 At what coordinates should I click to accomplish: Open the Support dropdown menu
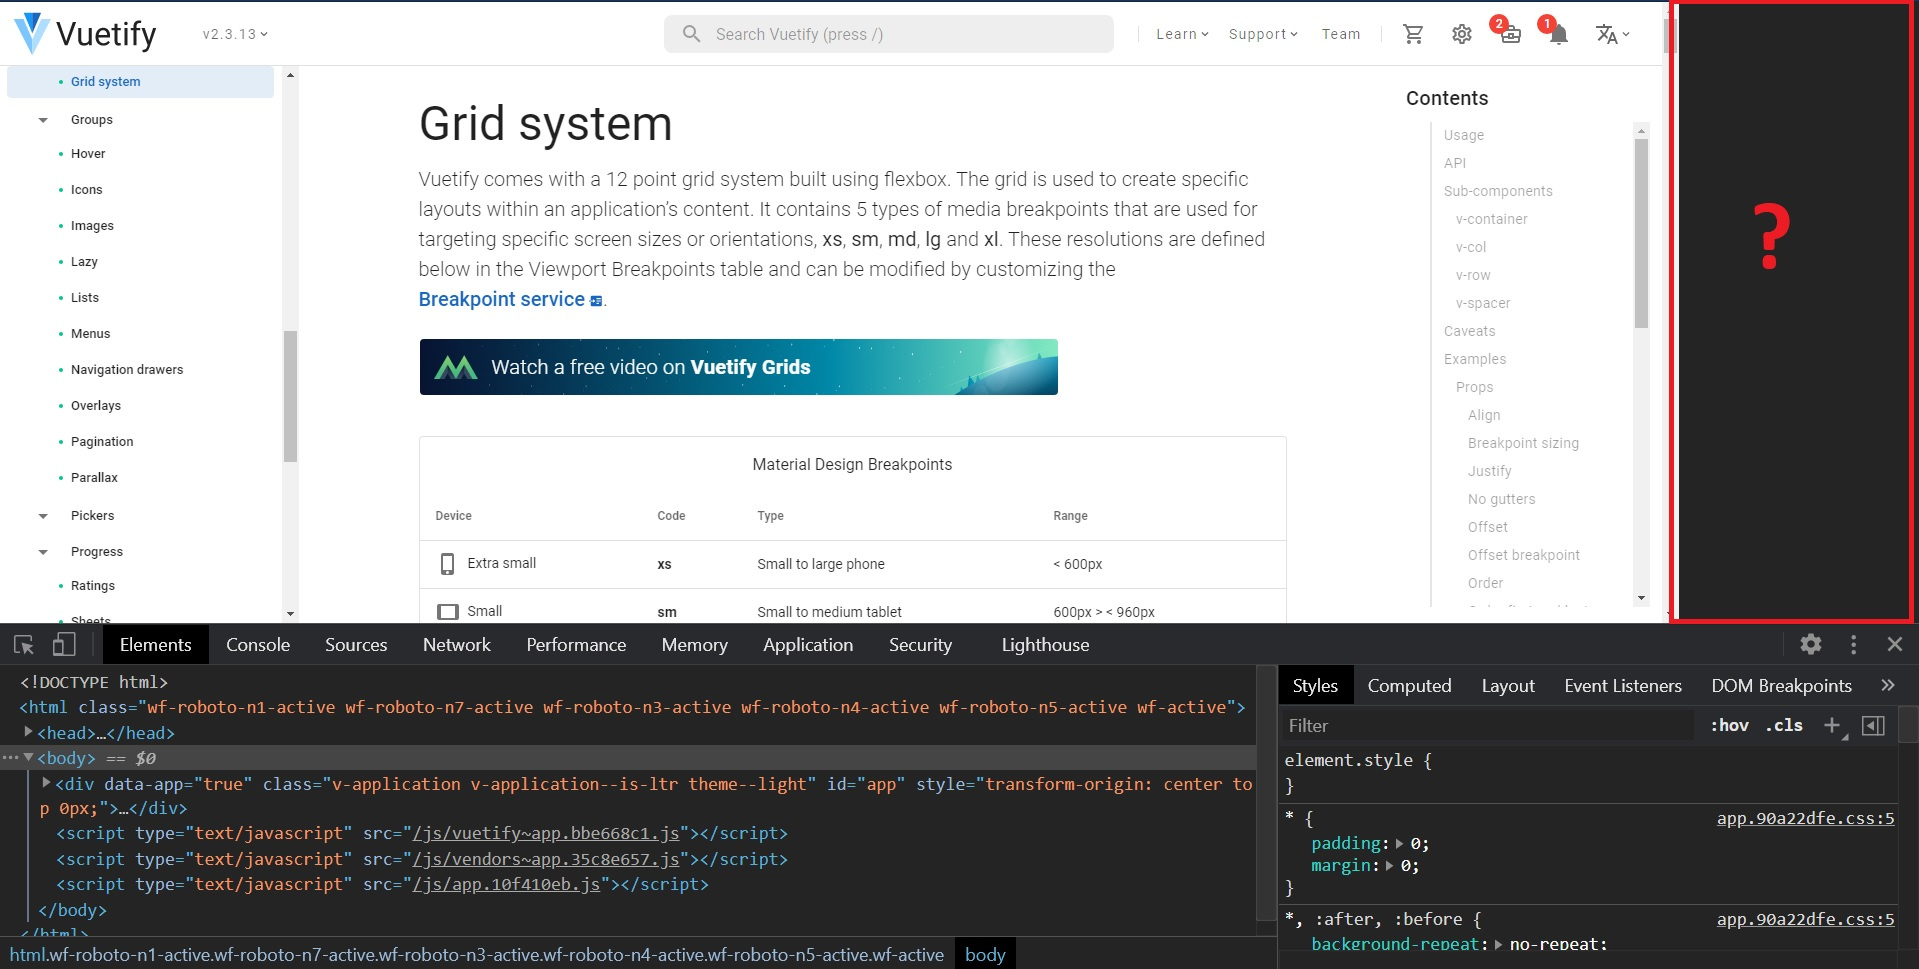pyautogui.click(x=1263, y=34)
